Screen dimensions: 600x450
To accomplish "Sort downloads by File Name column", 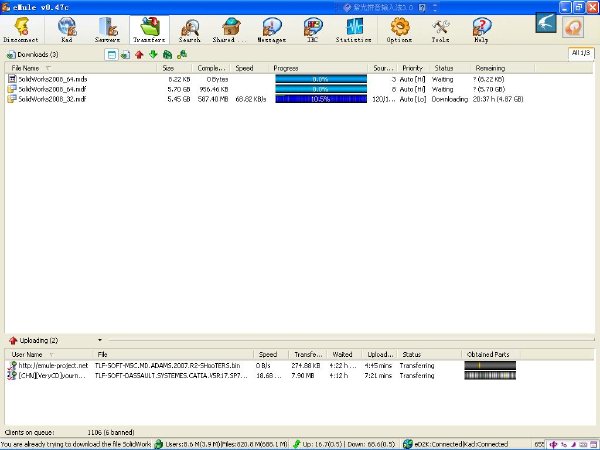I will coord(81,68).
